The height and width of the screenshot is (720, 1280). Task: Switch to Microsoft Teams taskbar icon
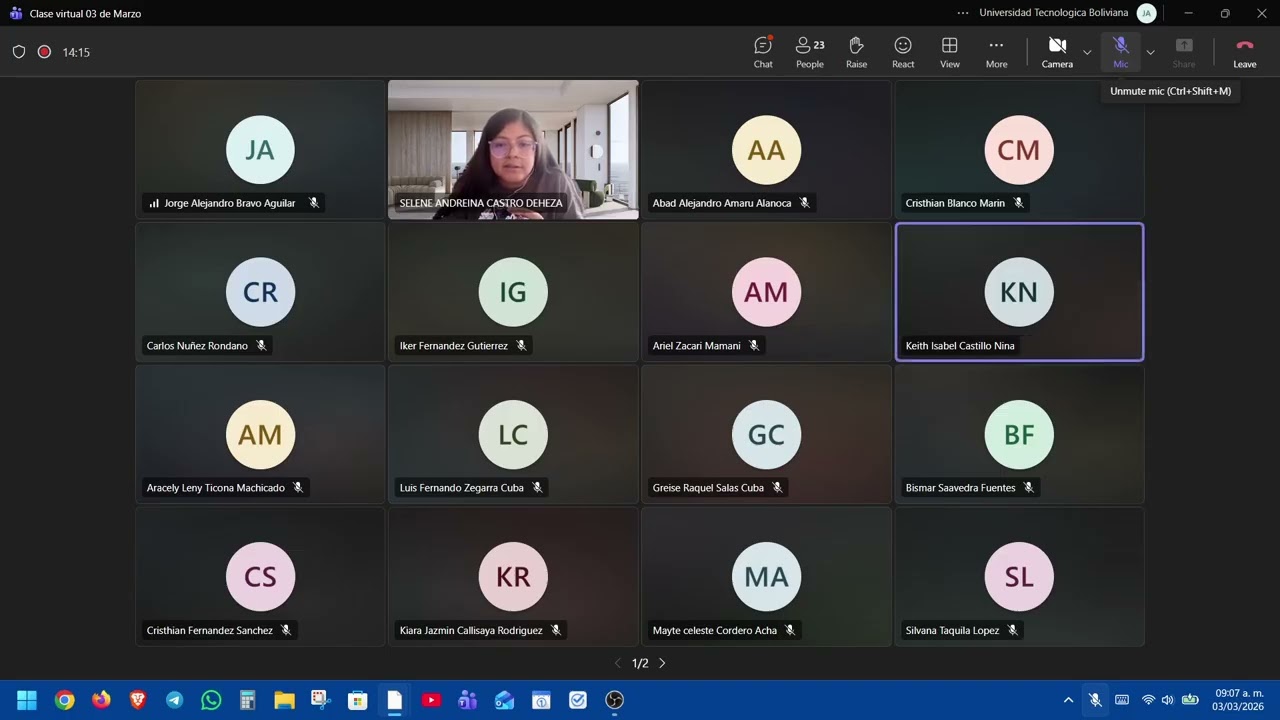tap(468, 700)
